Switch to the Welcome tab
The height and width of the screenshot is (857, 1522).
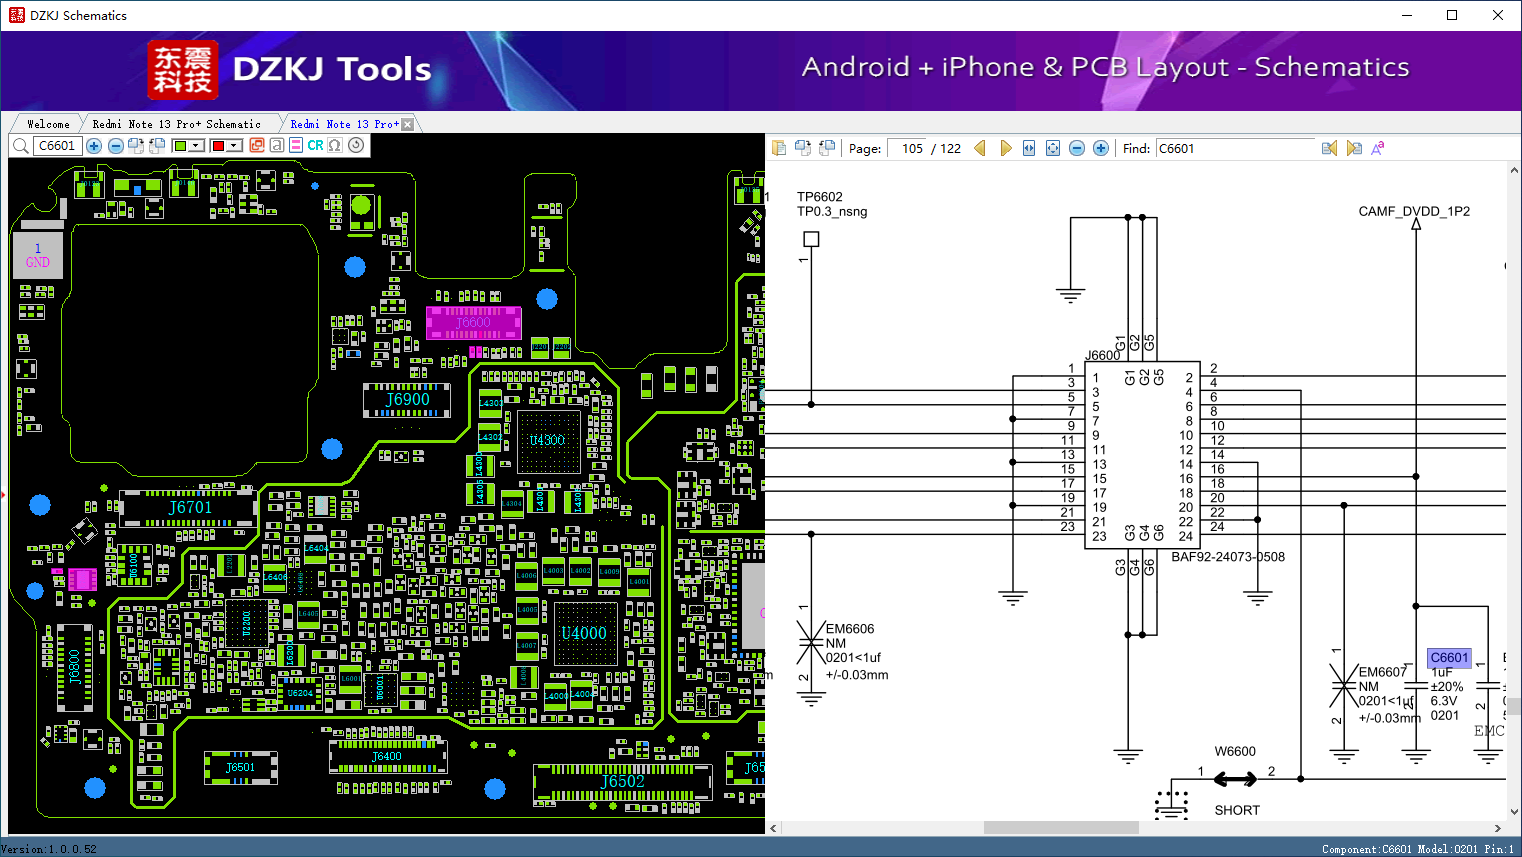48,124
